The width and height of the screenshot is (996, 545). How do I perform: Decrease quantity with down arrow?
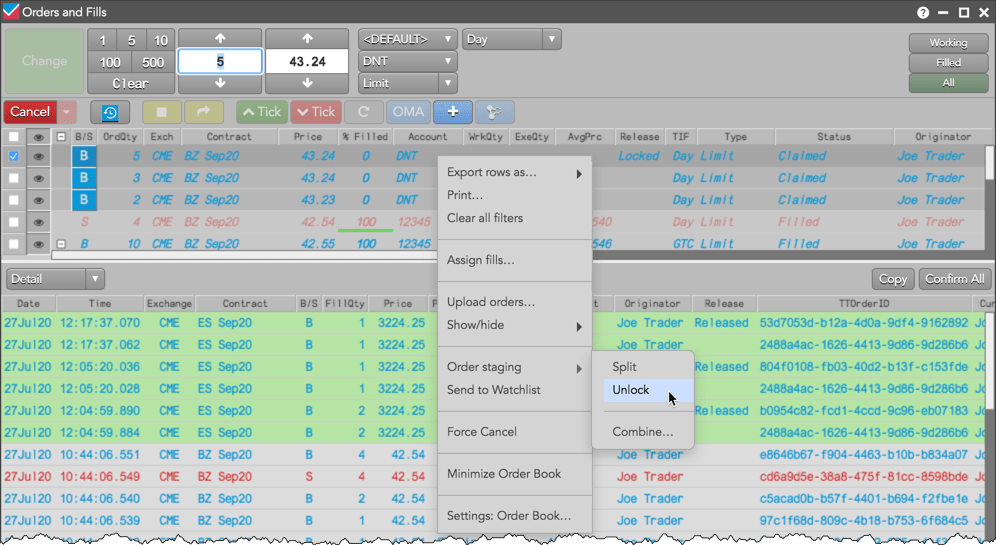point(220,83)
